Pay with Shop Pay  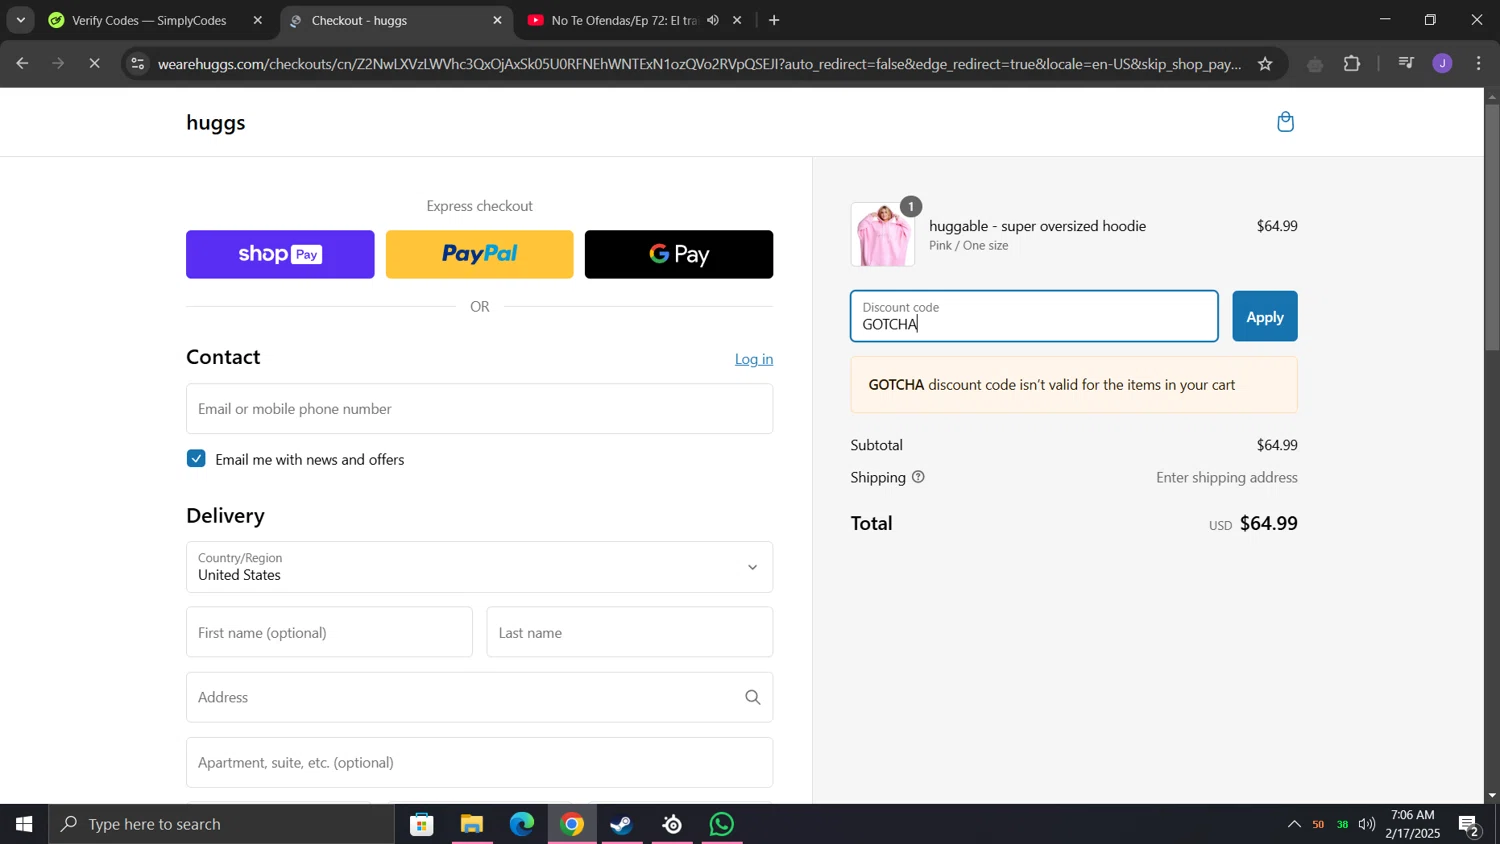pos(280,254)
